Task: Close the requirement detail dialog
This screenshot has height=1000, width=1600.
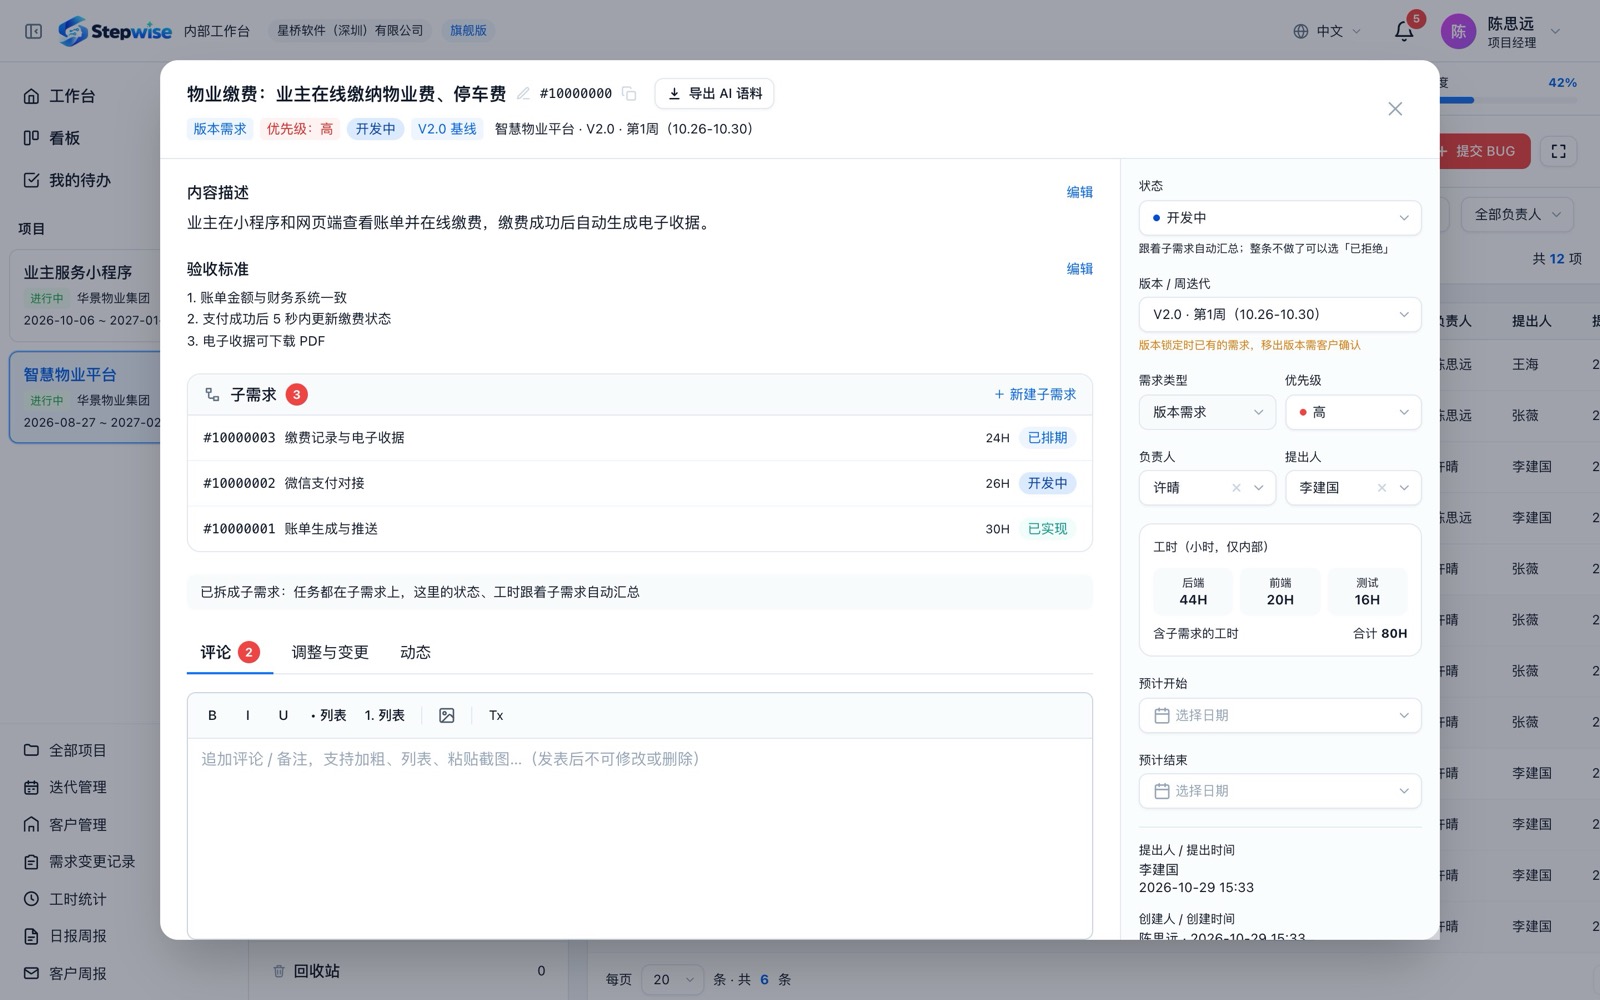Action: tap(1395, 109)
